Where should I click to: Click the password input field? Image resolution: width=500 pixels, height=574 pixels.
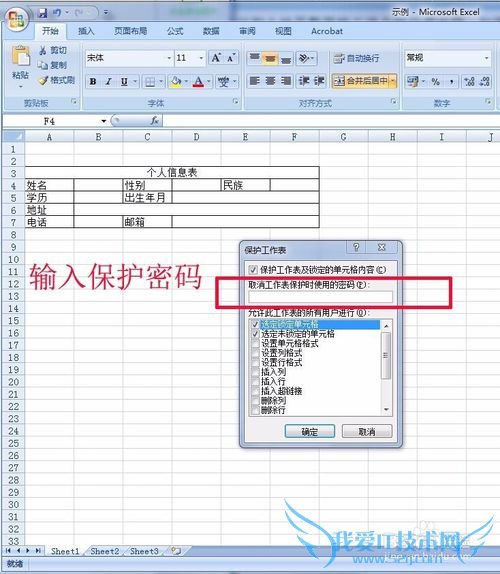point(320,297)
